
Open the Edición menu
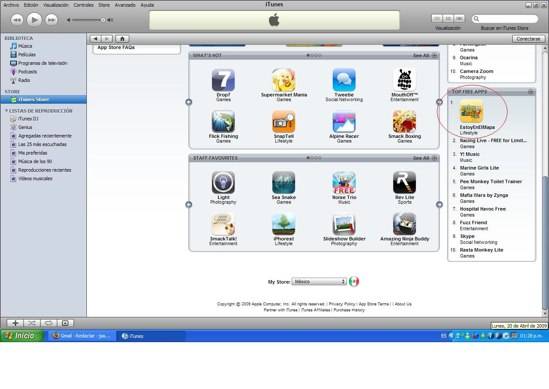[x=31, y=5]
